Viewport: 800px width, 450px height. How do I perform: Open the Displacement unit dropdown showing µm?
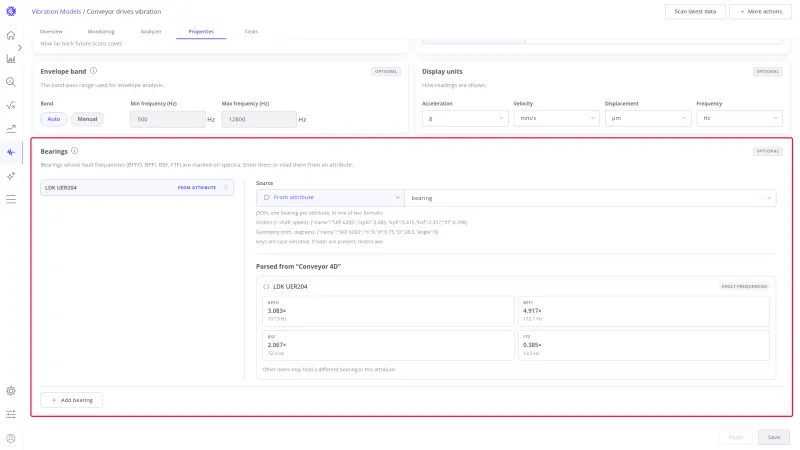648,118
